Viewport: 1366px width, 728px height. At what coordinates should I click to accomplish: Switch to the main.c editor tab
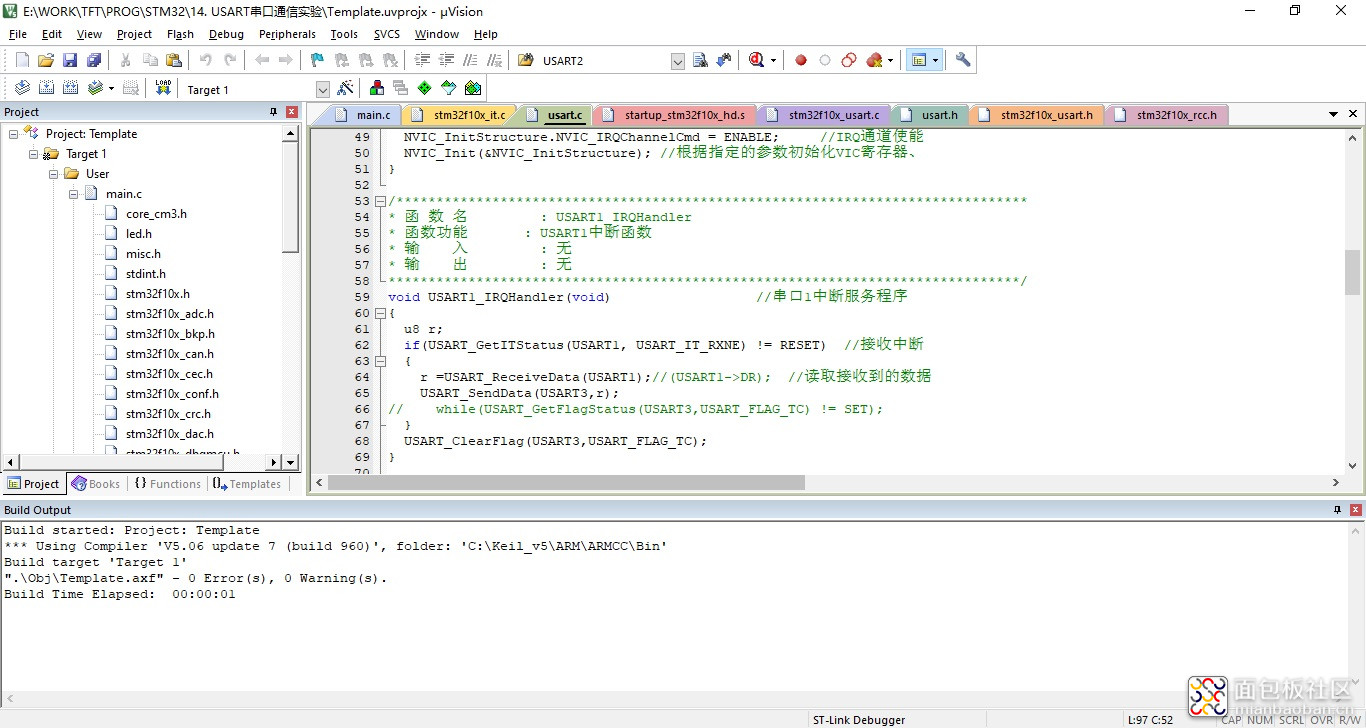pyautogui.click(x=366, y=115)
